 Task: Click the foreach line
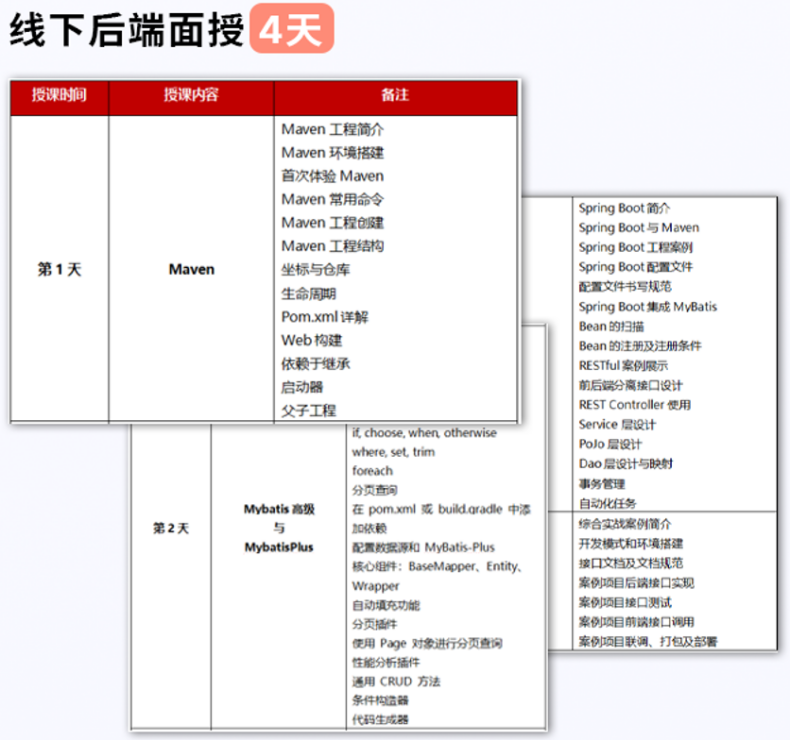coord(372,471)
